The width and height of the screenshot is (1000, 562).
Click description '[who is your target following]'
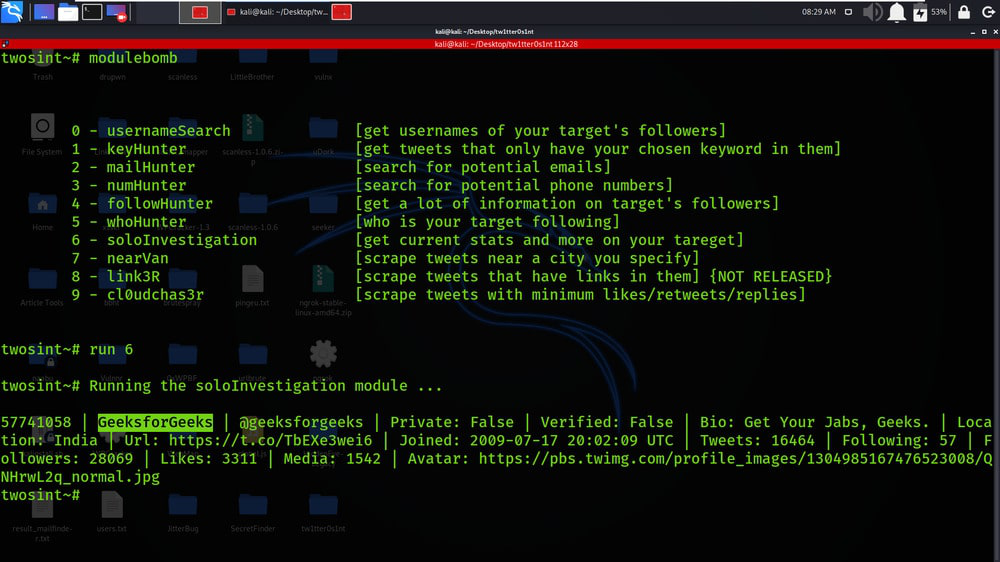point(487,222)
